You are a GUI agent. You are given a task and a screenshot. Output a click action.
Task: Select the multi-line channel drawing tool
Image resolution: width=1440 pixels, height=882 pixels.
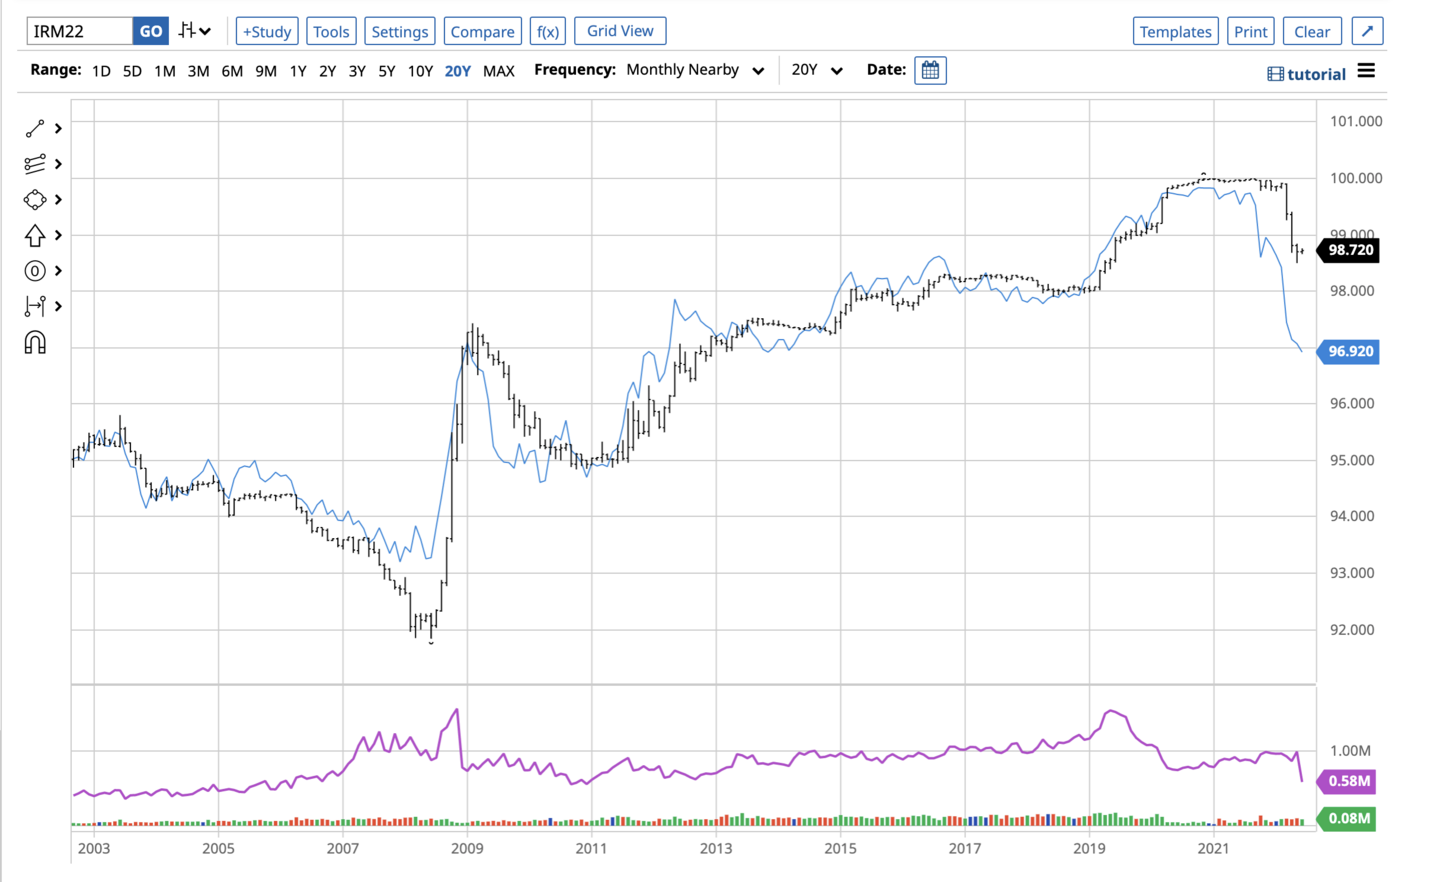tap(35, 164)
